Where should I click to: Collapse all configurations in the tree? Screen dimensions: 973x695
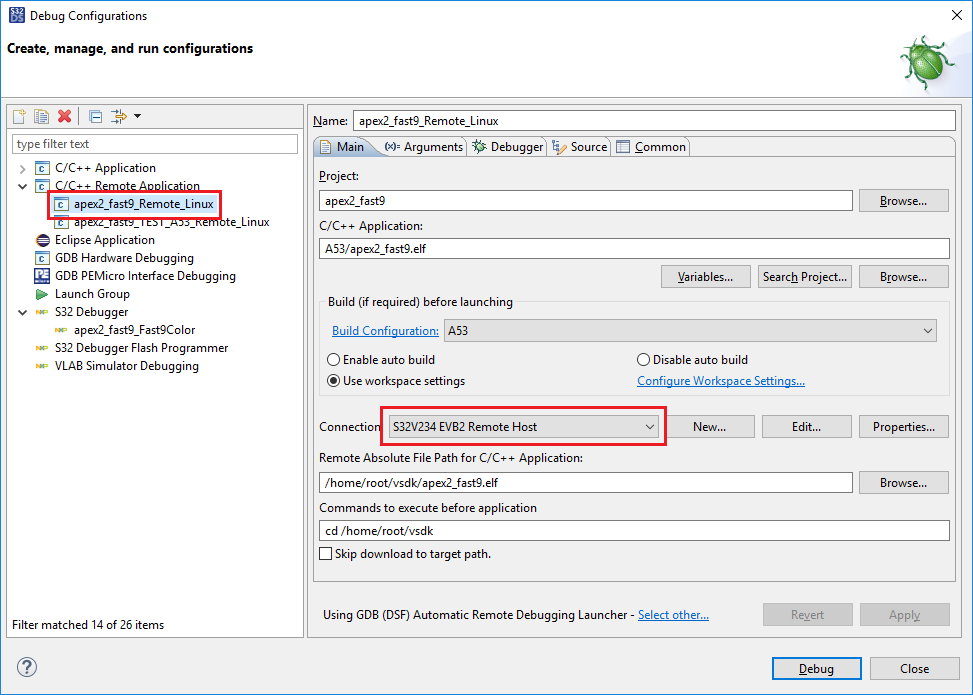click(x=95, y=117)
